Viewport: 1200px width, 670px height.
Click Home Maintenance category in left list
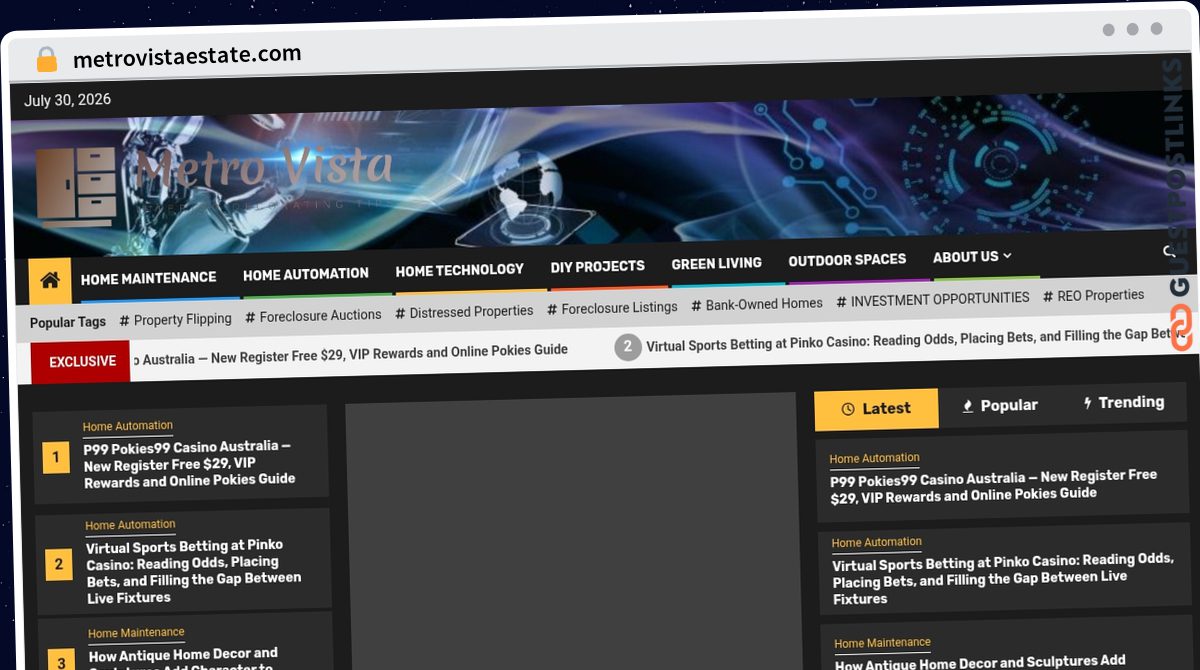[x=136, y=633]
